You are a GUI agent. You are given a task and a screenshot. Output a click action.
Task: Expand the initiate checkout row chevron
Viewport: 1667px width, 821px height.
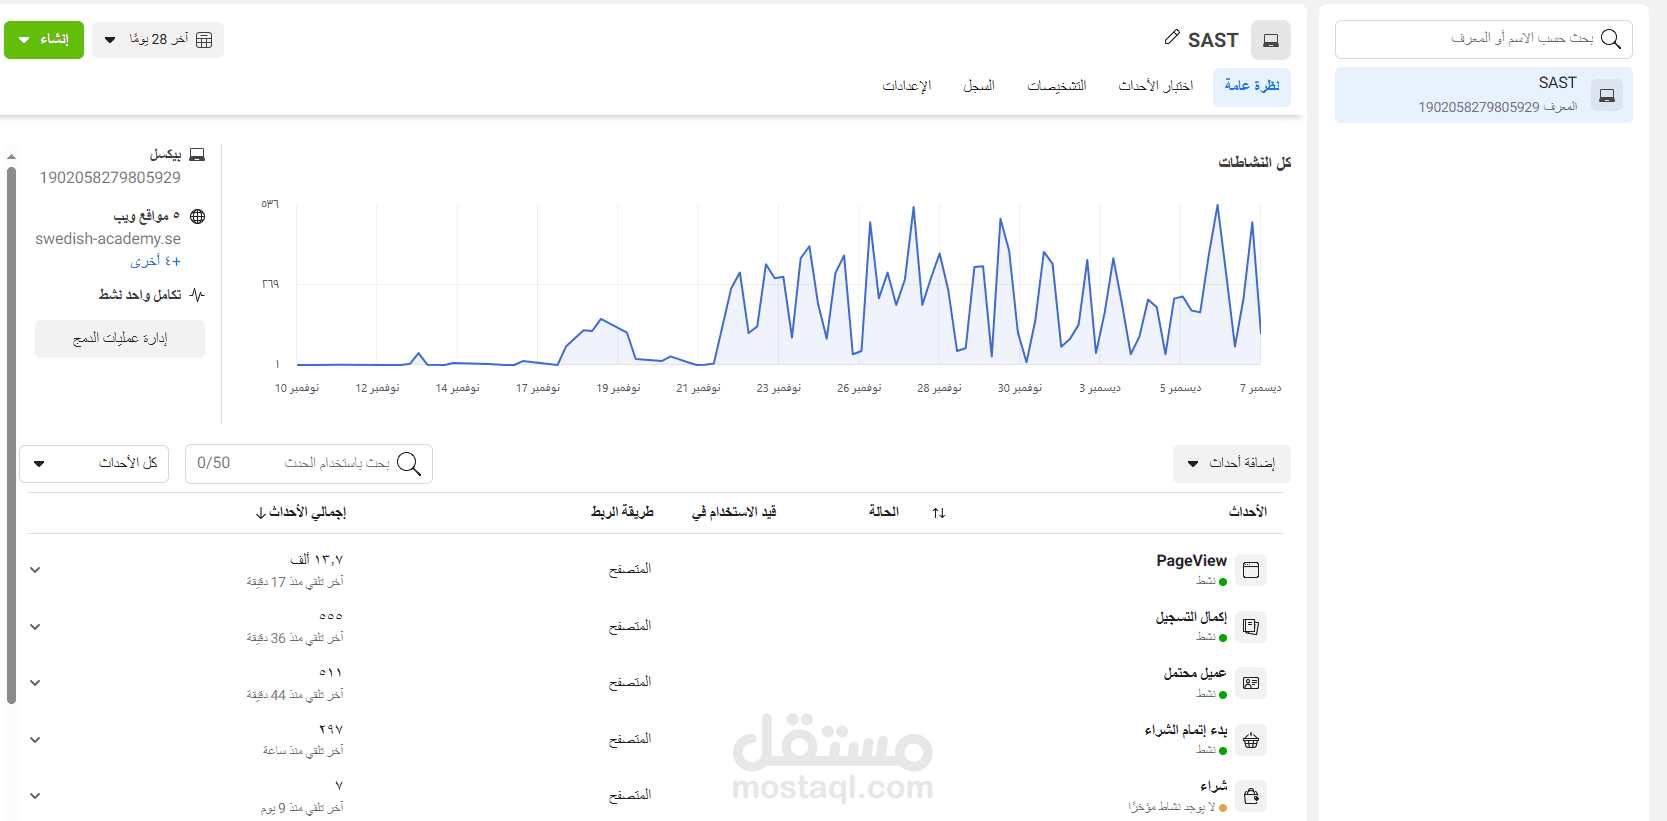[x=35, y=740]
